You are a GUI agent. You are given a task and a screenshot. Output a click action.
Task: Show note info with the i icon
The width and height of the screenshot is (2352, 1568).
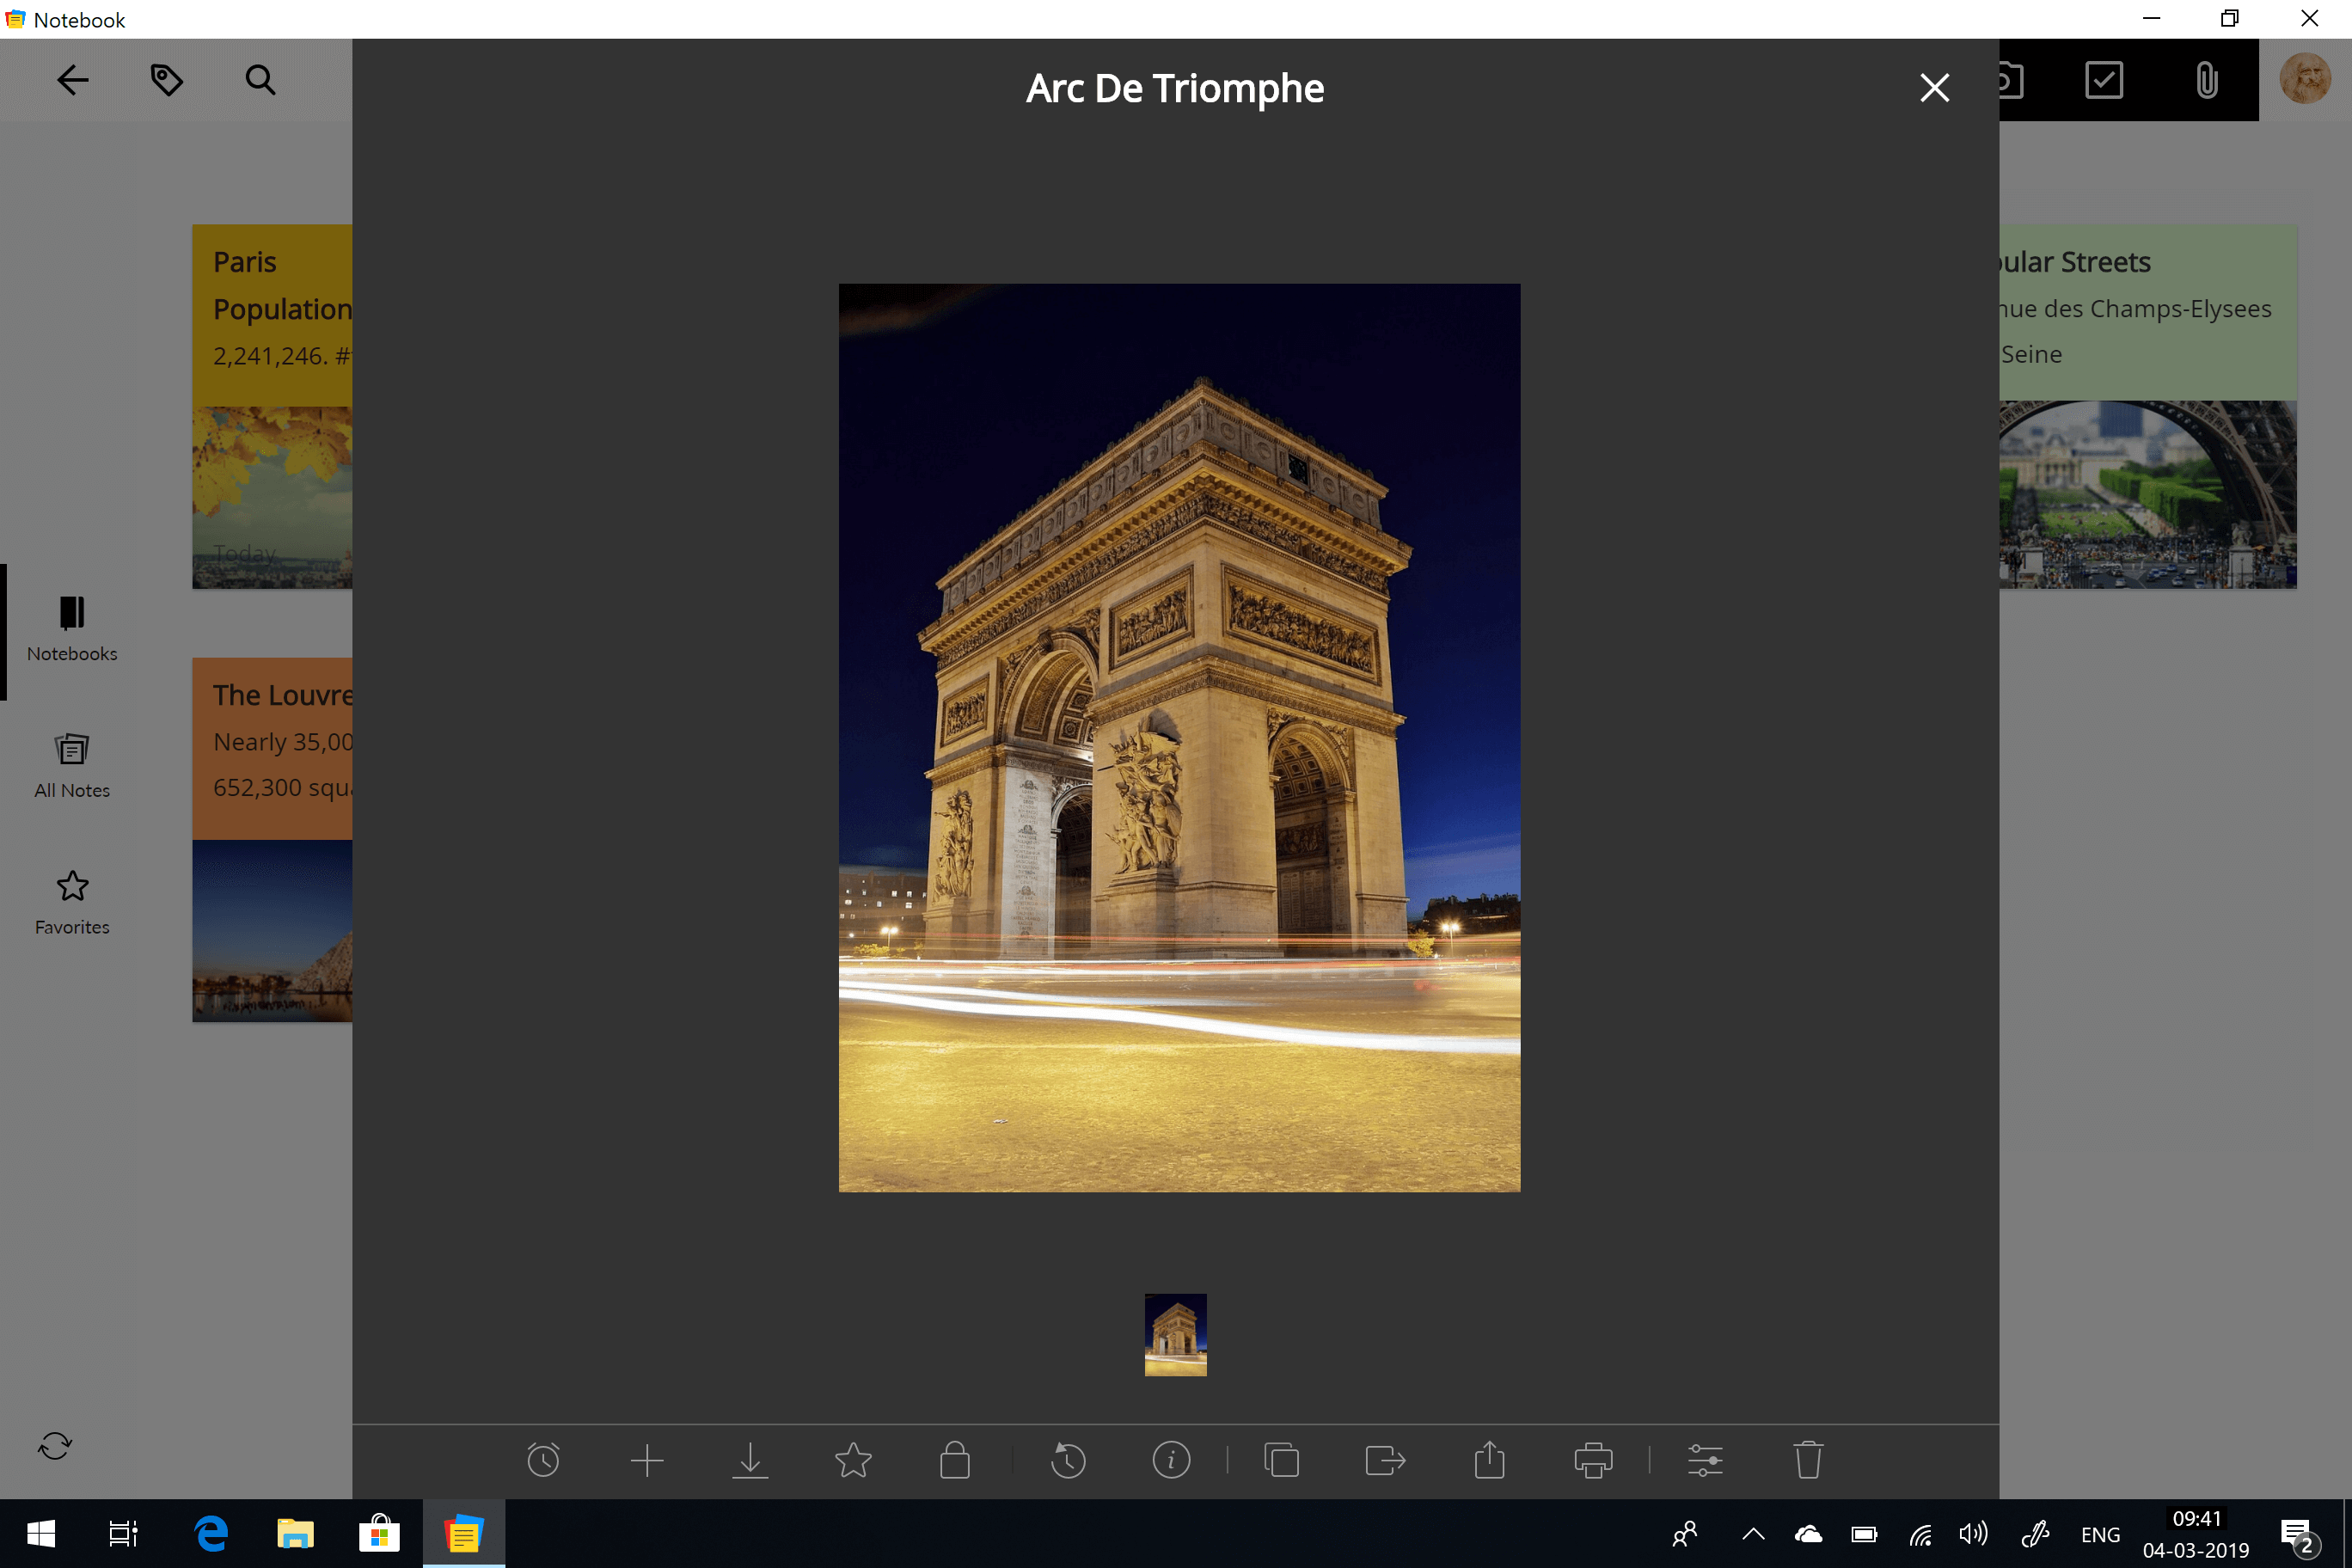(1171, 1460)
